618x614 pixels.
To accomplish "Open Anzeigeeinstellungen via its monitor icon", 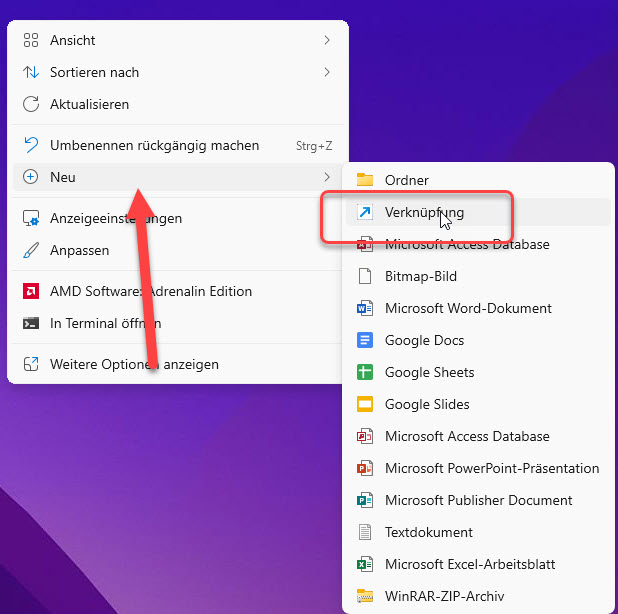I will [x=31, y=218].
